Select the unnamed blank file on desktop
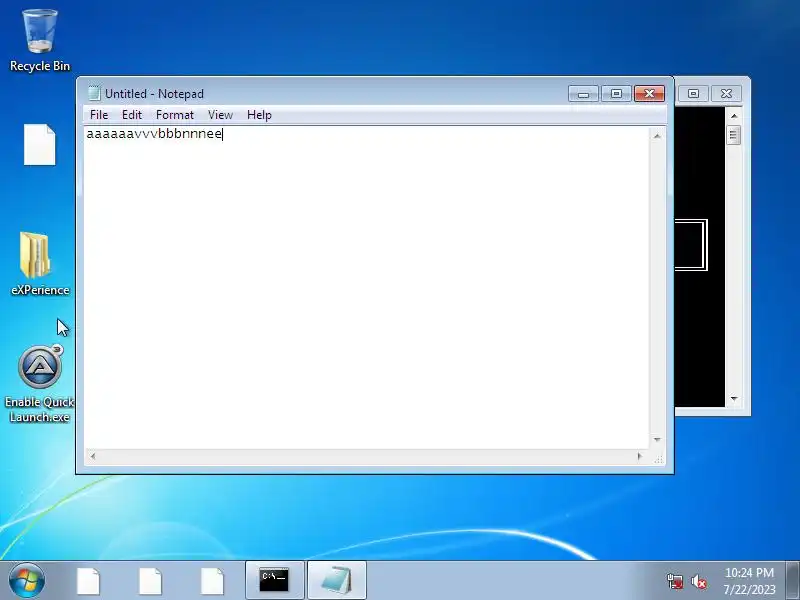This screenshot has height=600, width=800. click(x=40, y=144)
